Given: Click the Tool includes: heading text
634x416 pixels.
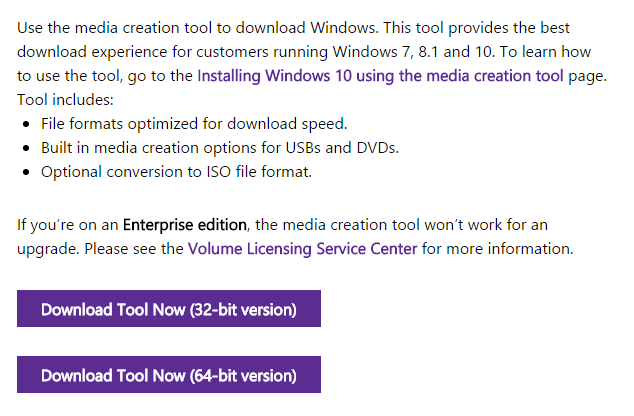Looking at the screenshot, I should click(66, 99).
